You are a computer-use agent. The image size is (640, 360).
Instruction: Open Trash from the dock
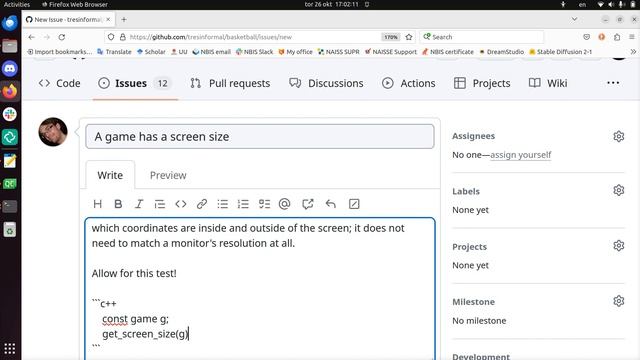(10, 229)
